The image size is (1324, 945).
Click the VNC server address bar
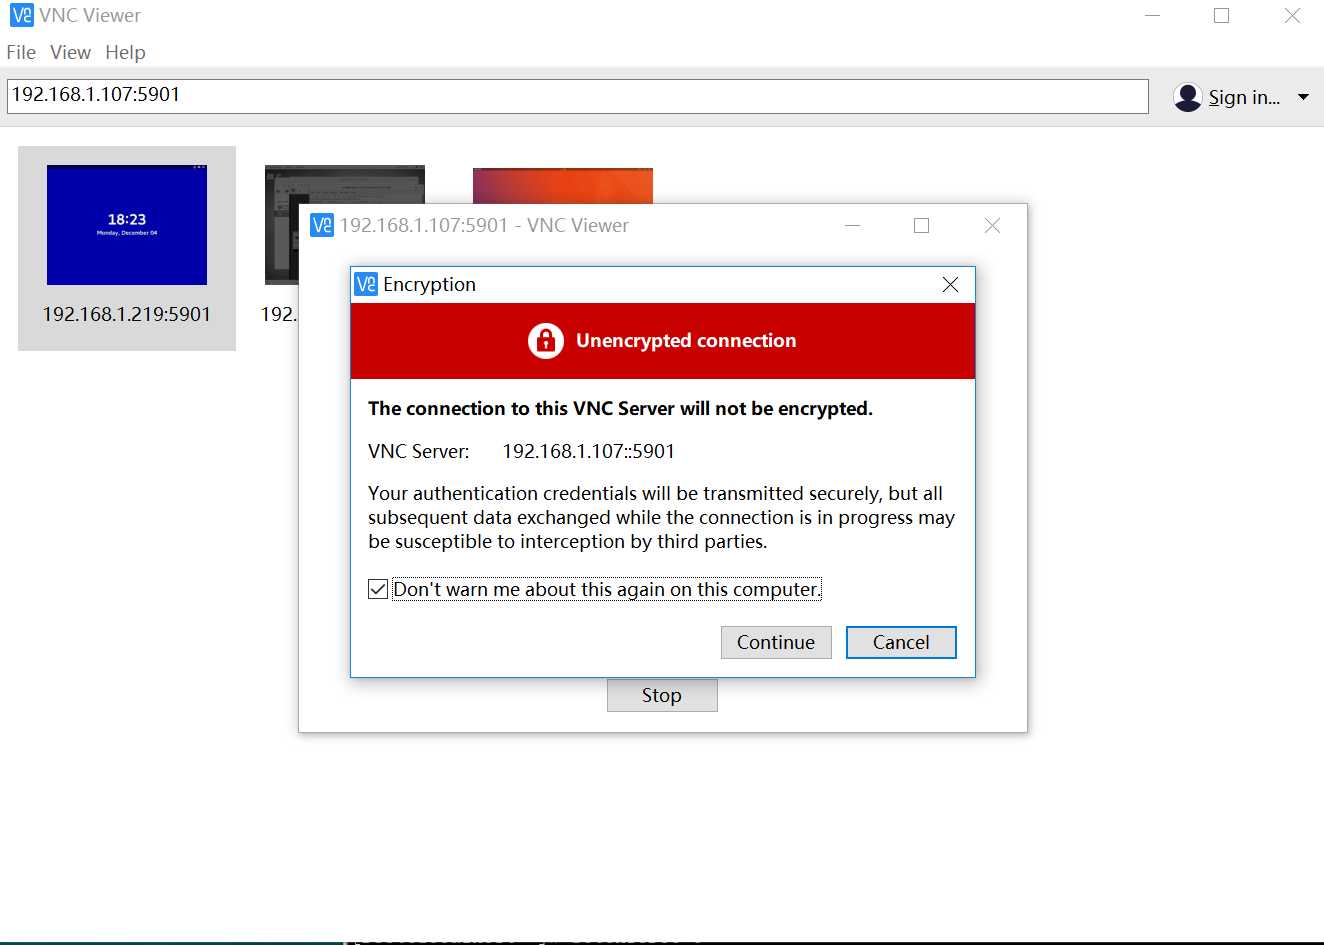578,96
